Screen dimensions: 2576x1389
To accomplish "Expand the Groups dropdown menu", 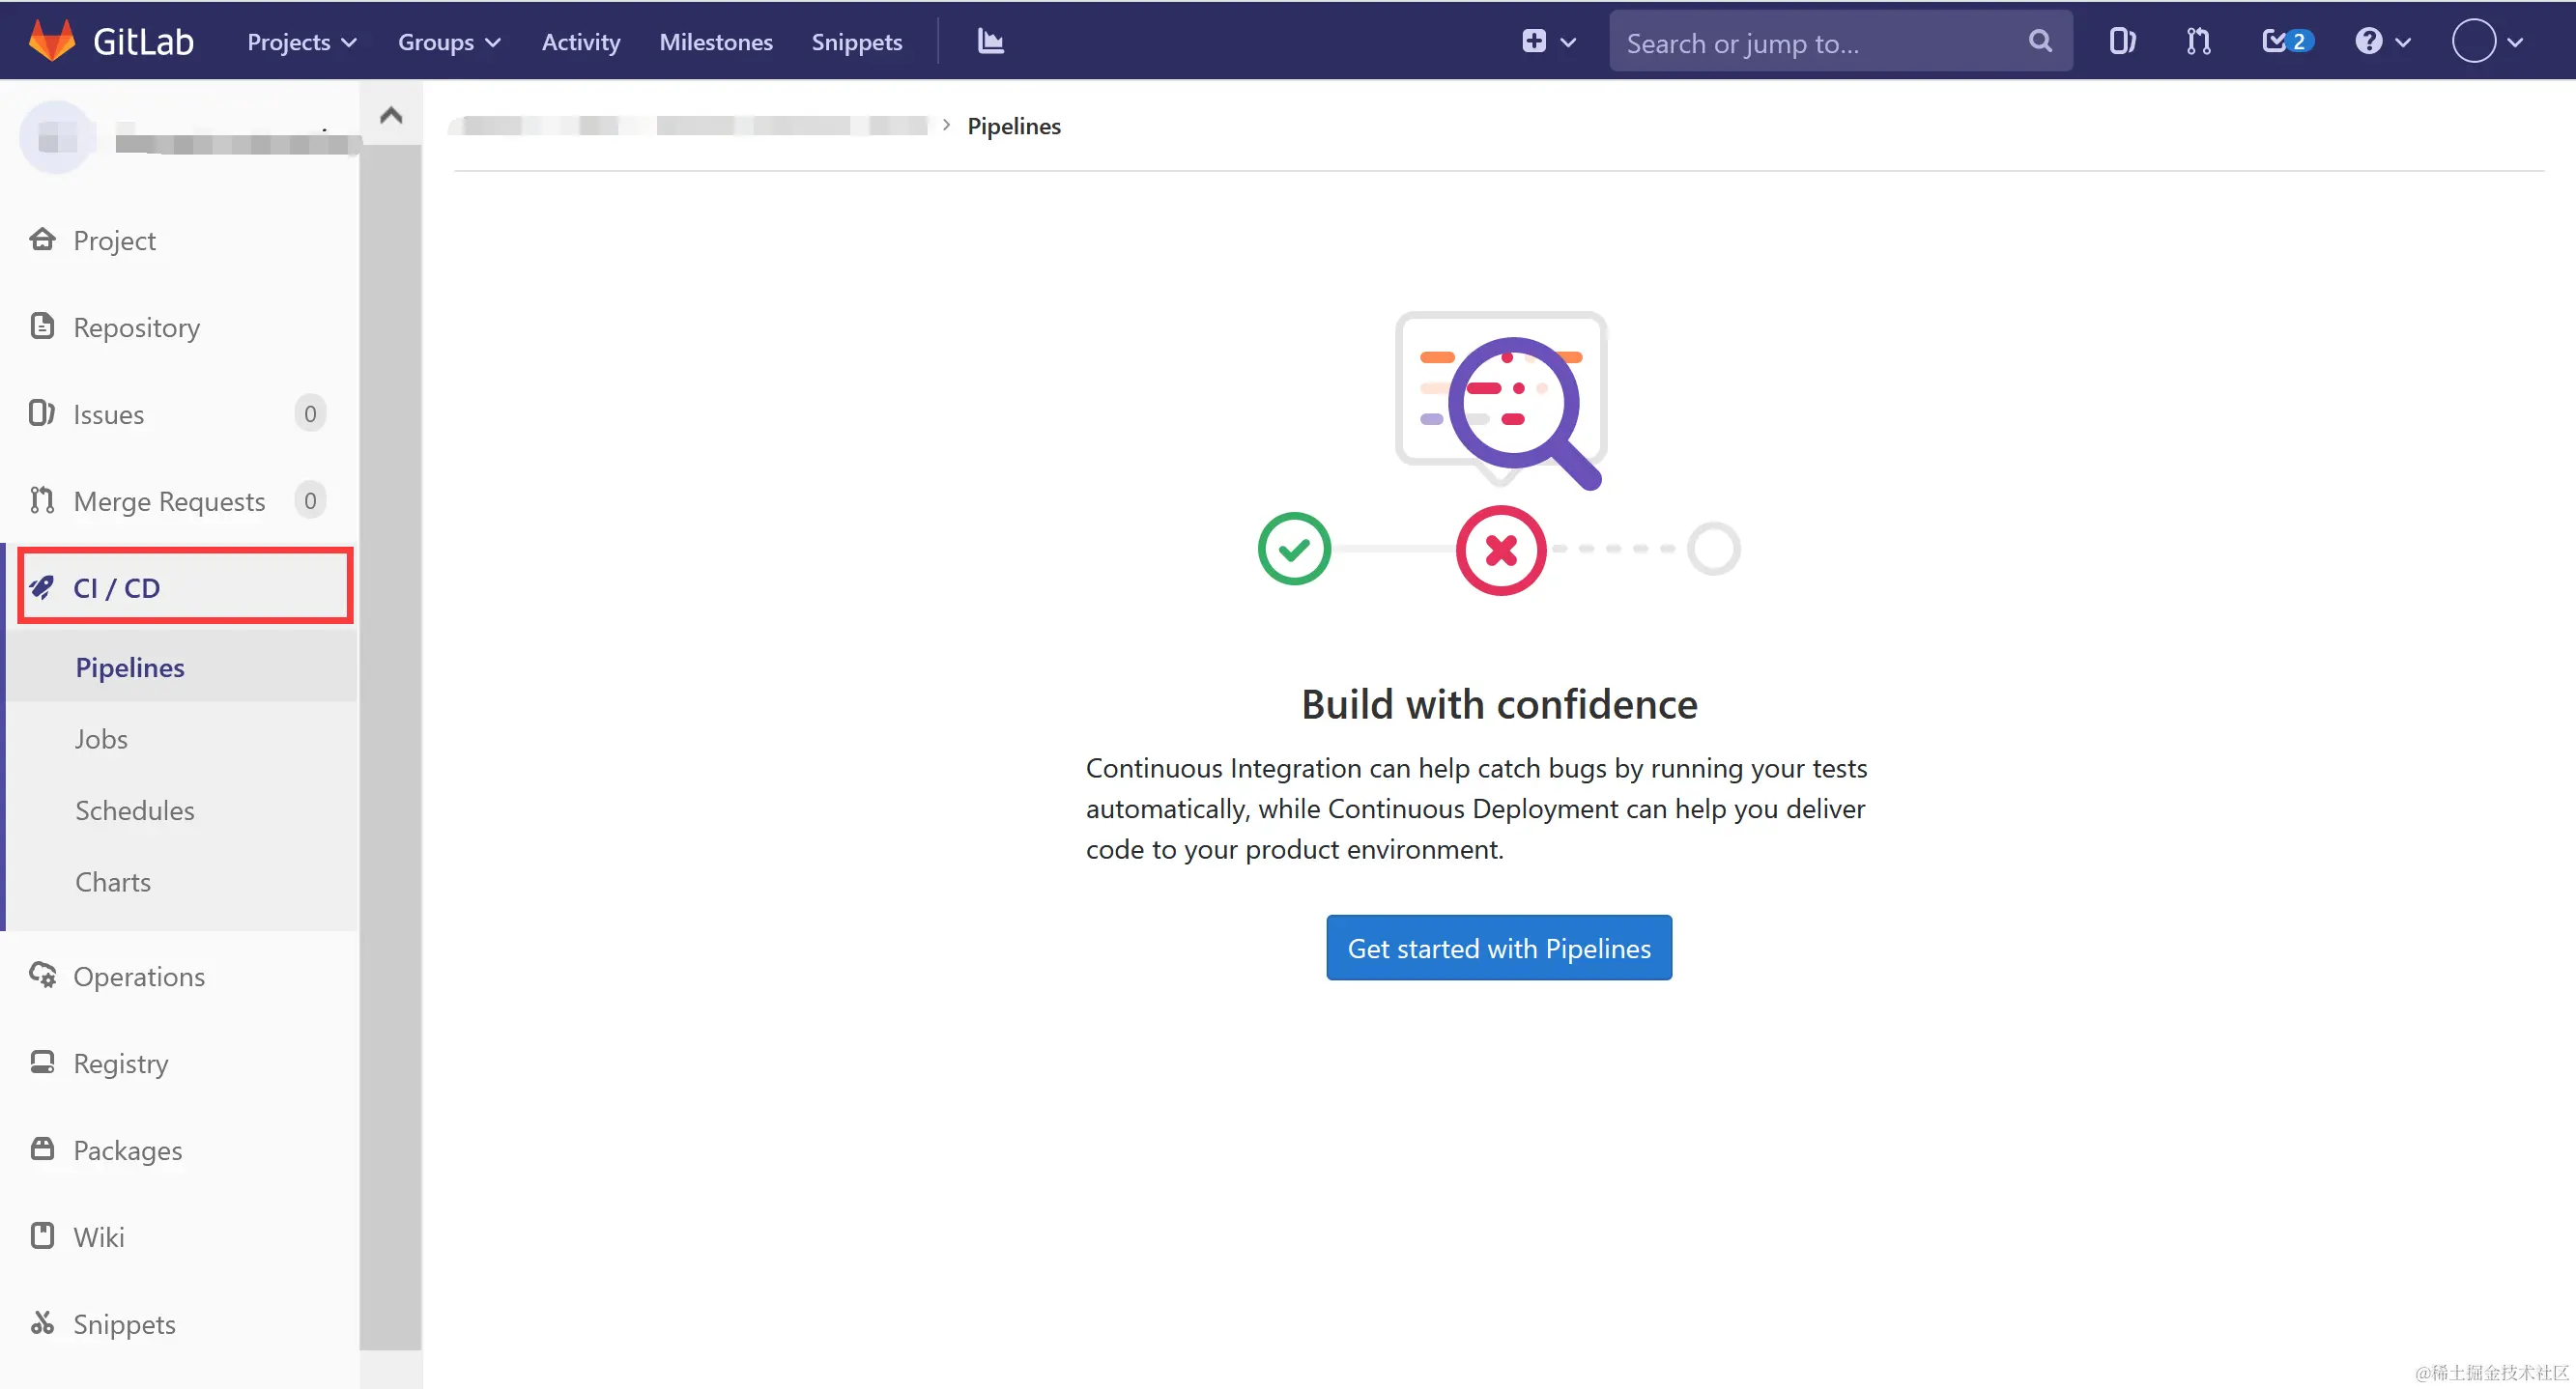I will click(448, 42).
